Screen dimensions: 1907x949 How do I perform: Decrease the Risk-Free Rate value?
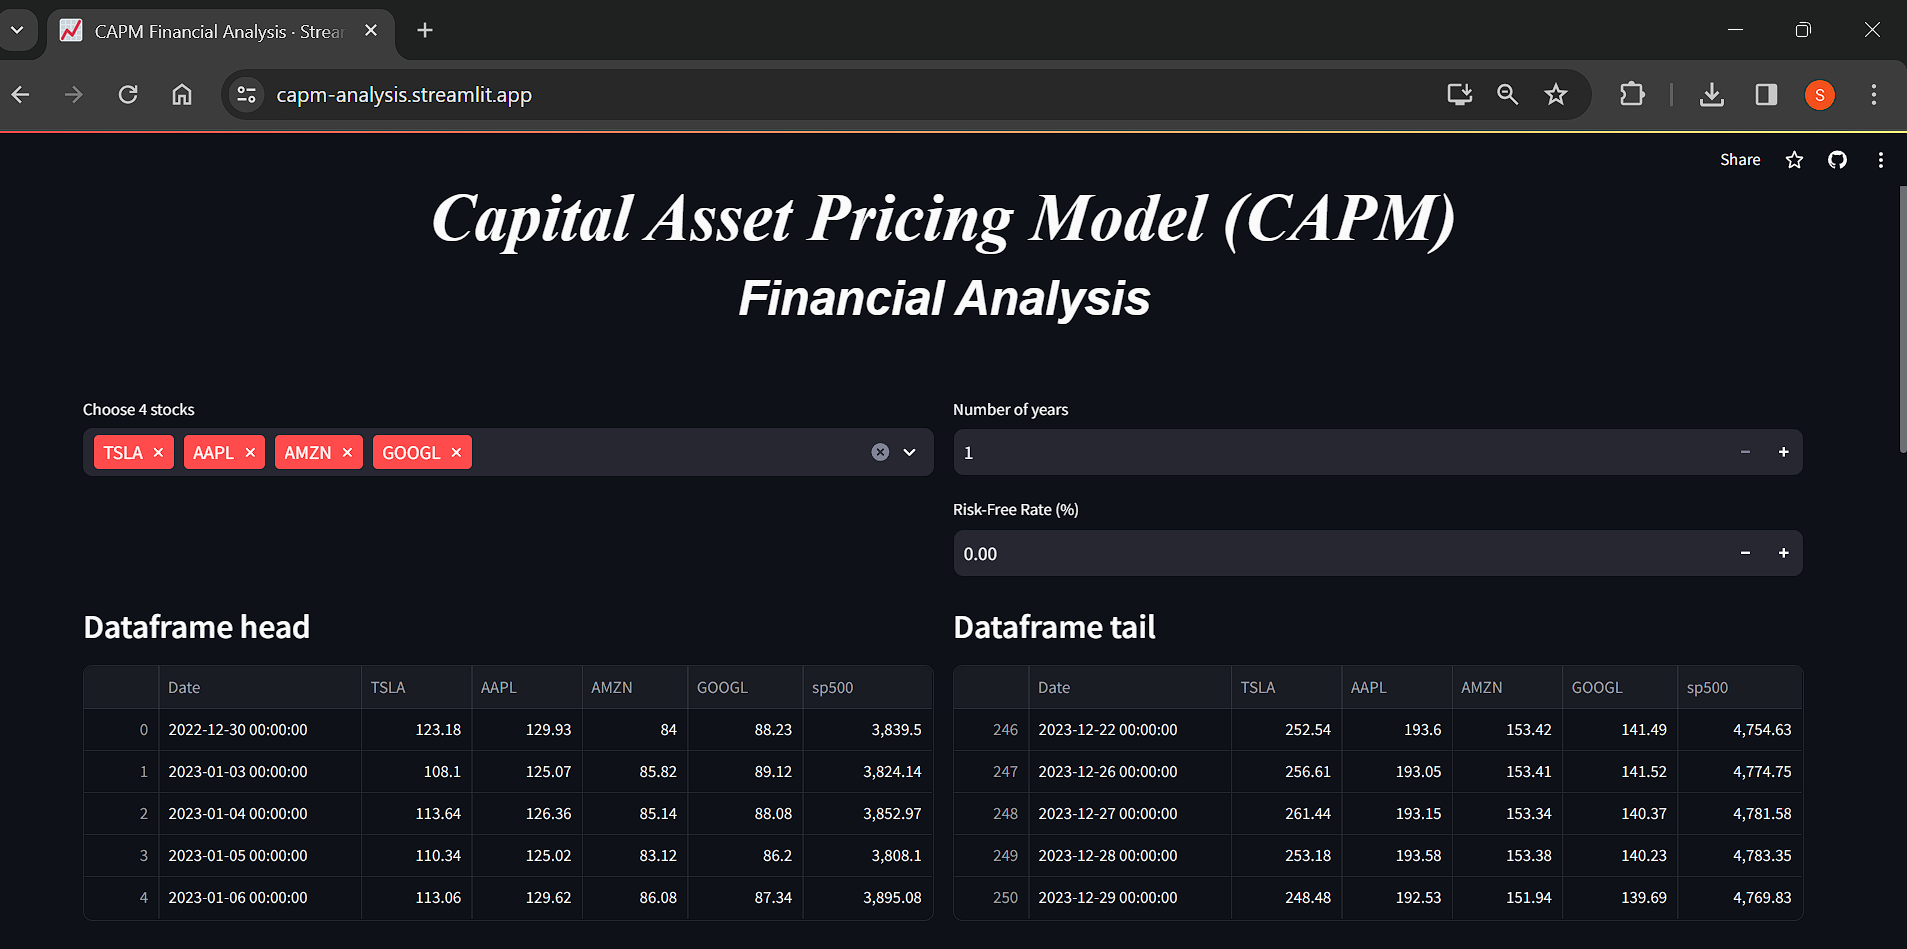click(1745, 553)
